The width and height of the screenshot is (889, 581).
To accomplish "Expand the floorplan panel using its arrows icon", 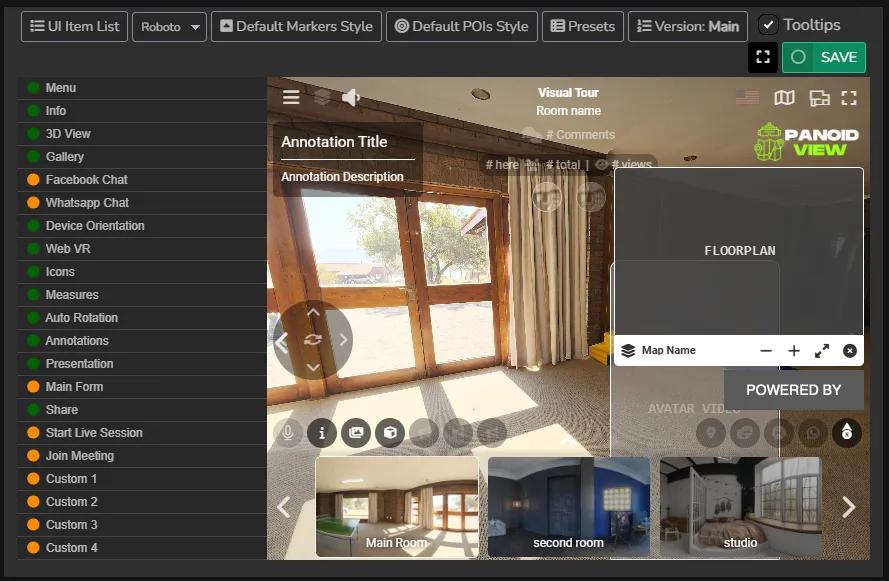I will coord(822,351).
